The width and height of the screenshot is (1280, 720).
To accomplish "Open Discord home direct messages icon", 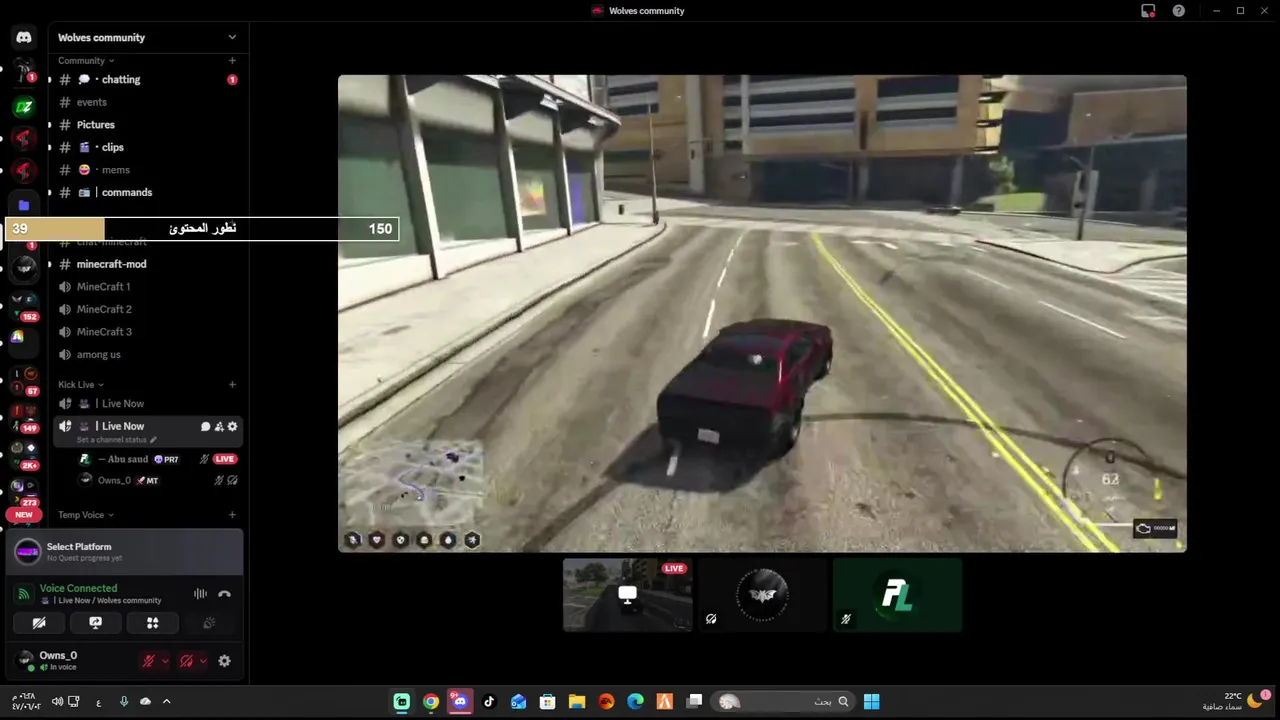I will (24, 37).
